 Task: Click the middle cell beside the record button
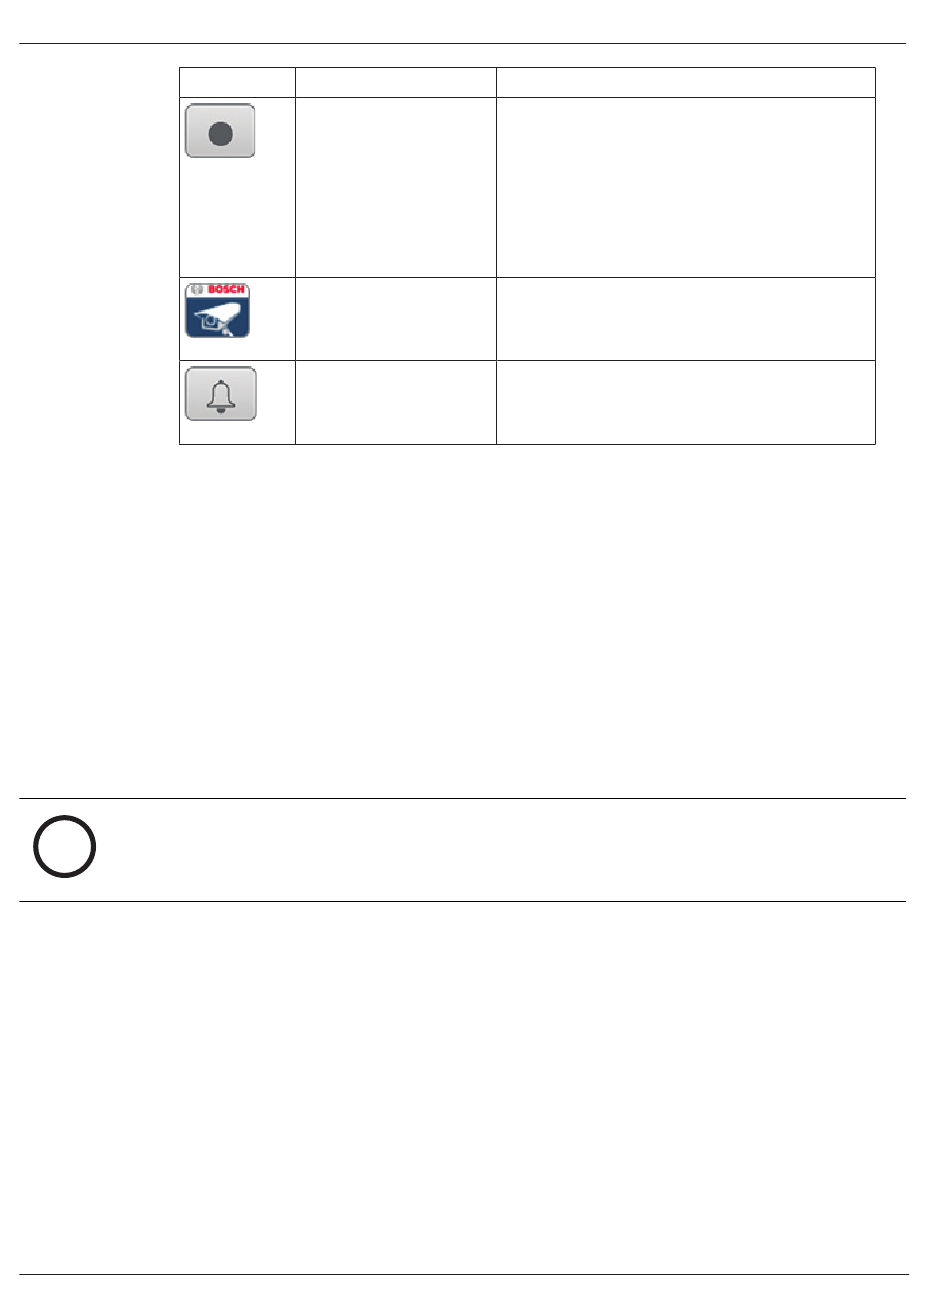(x=396, y=187)
